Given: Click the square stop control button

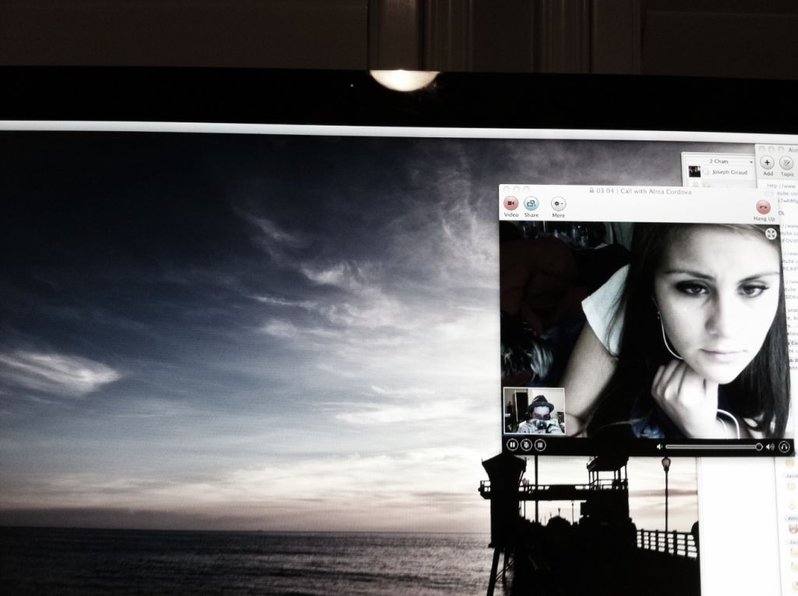Looking at the screenshot, I should pos(540,445).
